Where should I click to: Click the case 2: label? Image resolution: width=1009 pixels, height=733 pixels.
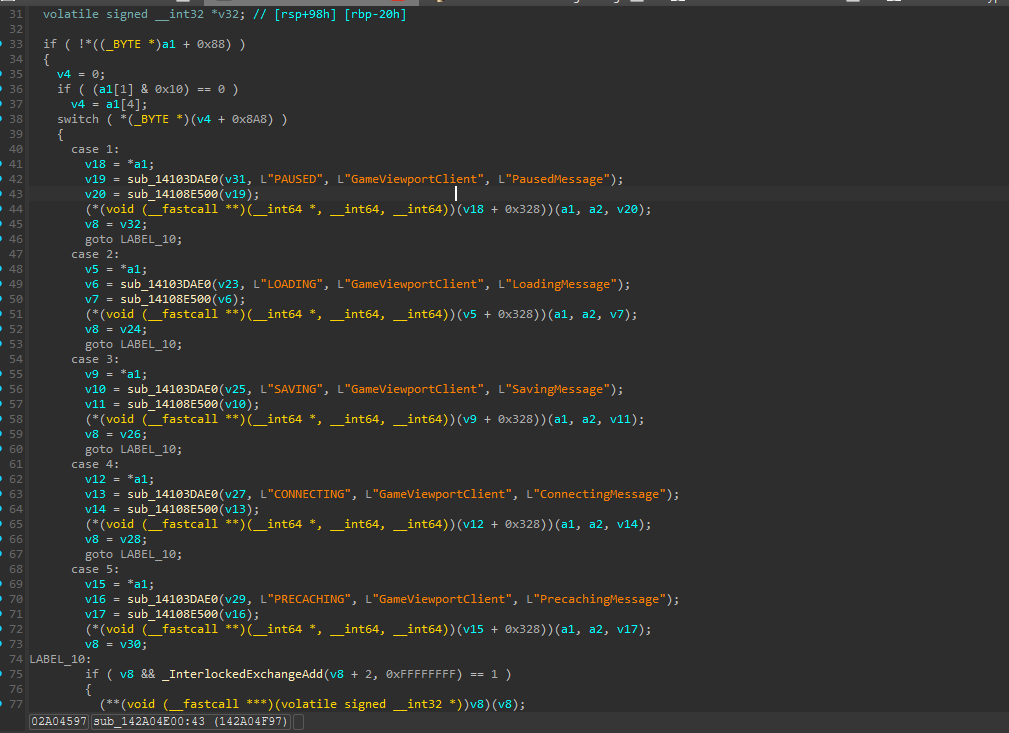[95, 254]
